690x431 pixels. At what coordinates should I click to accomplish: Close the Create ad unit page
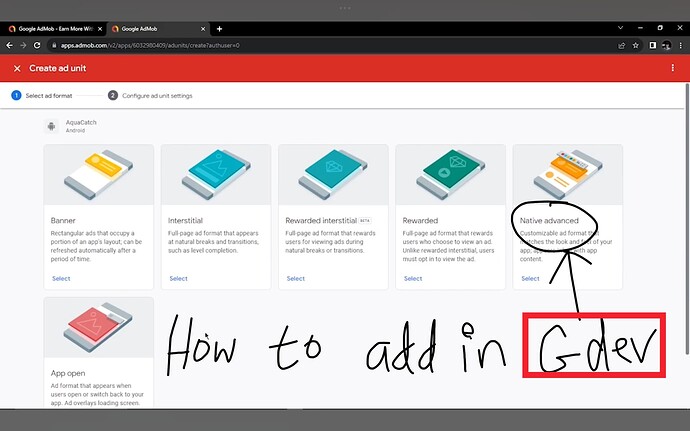[x=17, y=69]
